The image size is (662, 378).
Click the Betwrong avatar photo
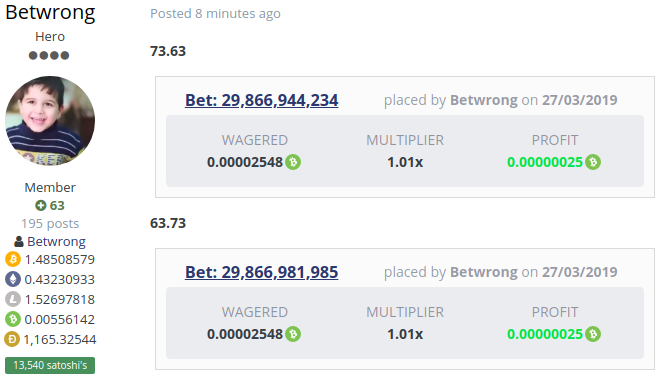click(50, 121)
